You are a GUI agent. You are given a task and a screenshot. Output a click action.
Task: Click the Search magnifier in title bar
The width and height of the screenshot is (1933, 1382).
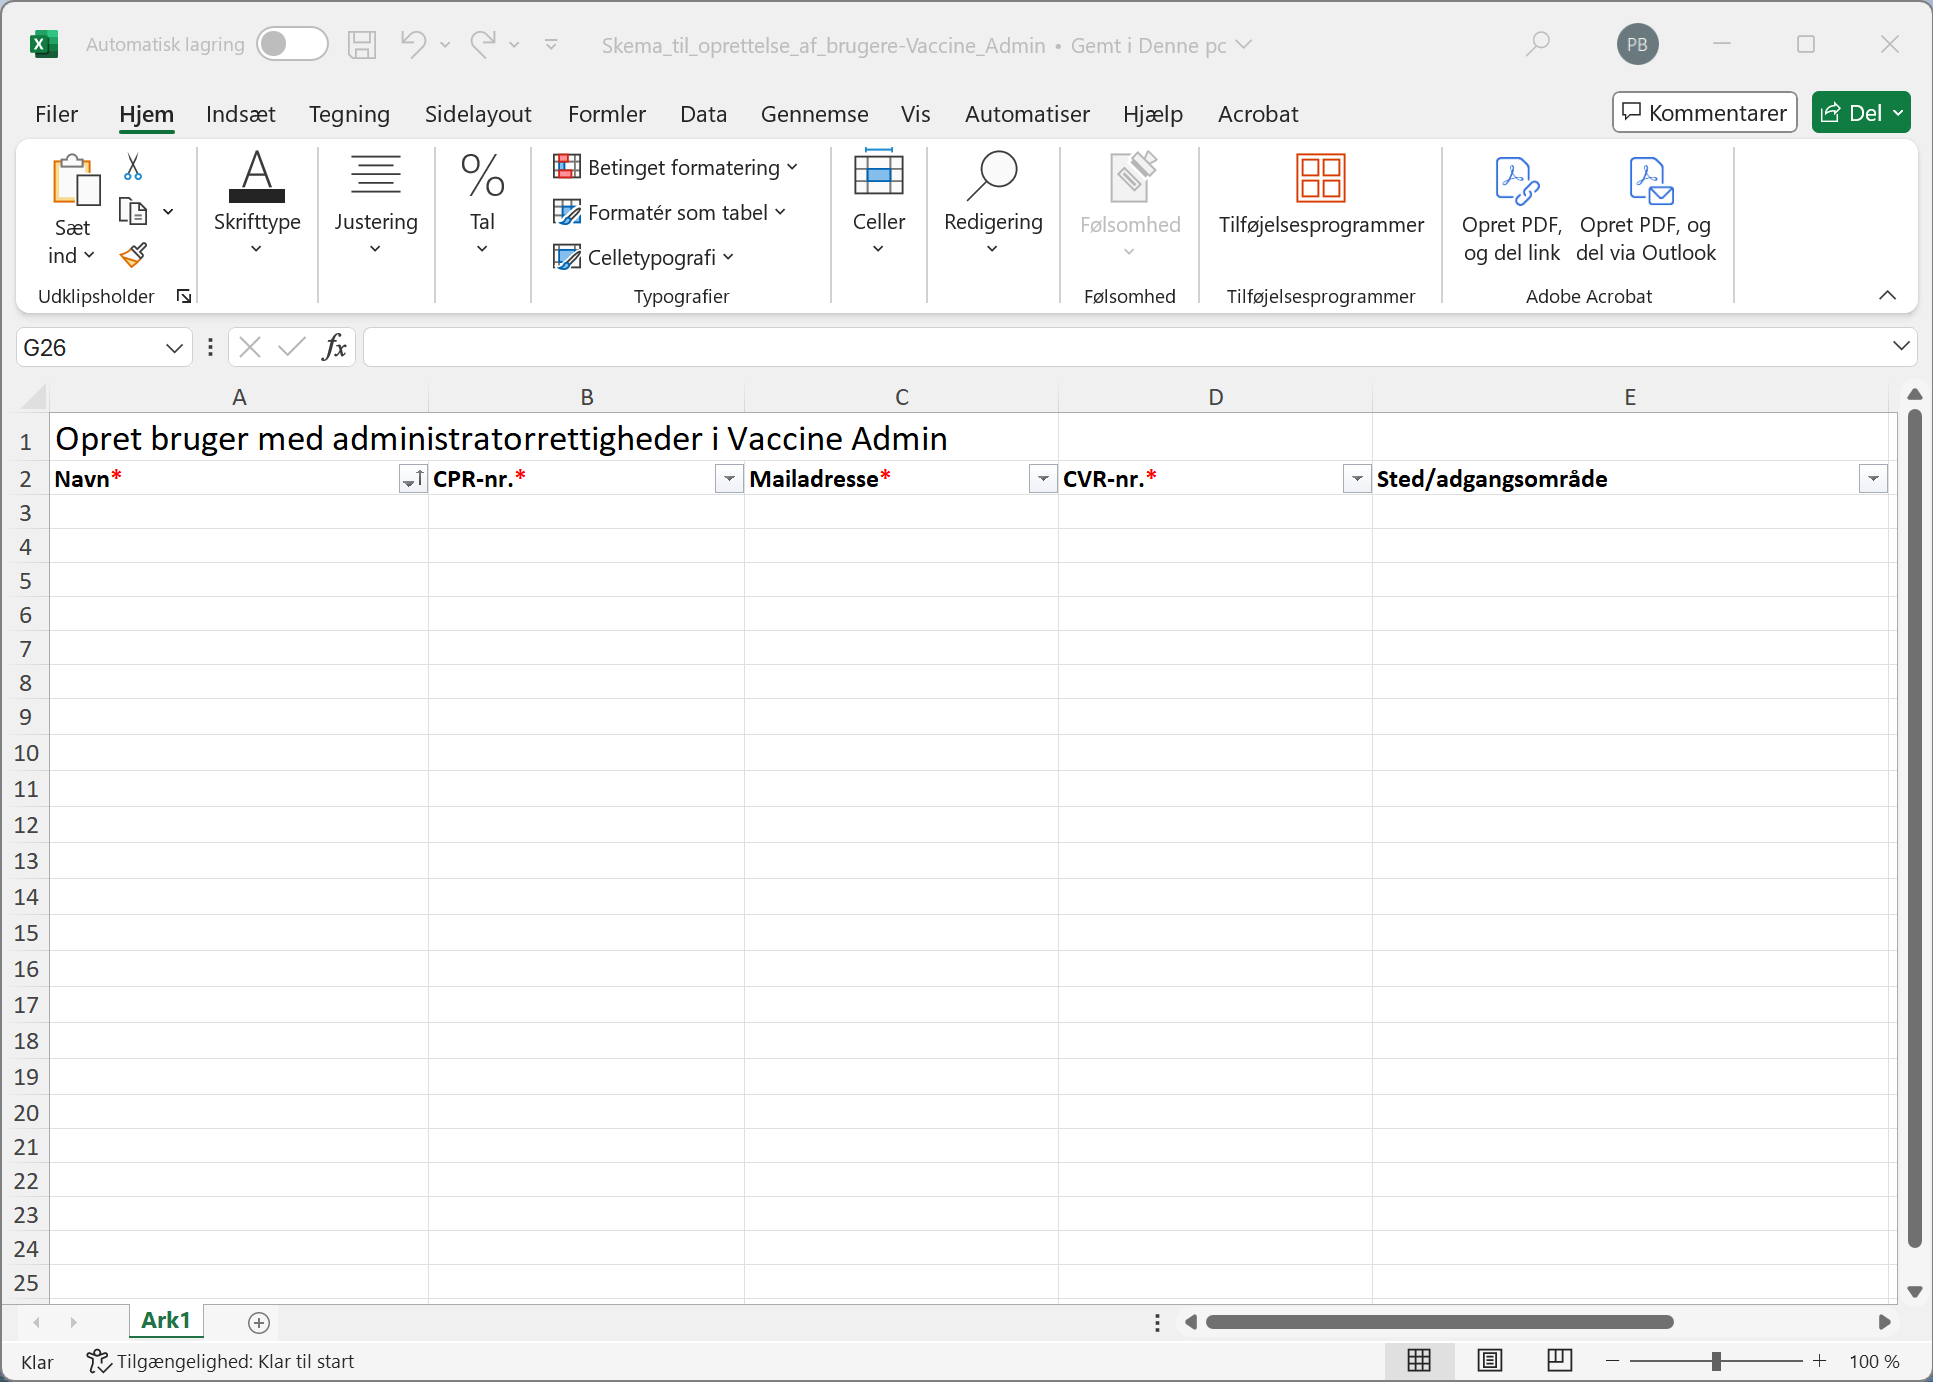pos(1538,45)
